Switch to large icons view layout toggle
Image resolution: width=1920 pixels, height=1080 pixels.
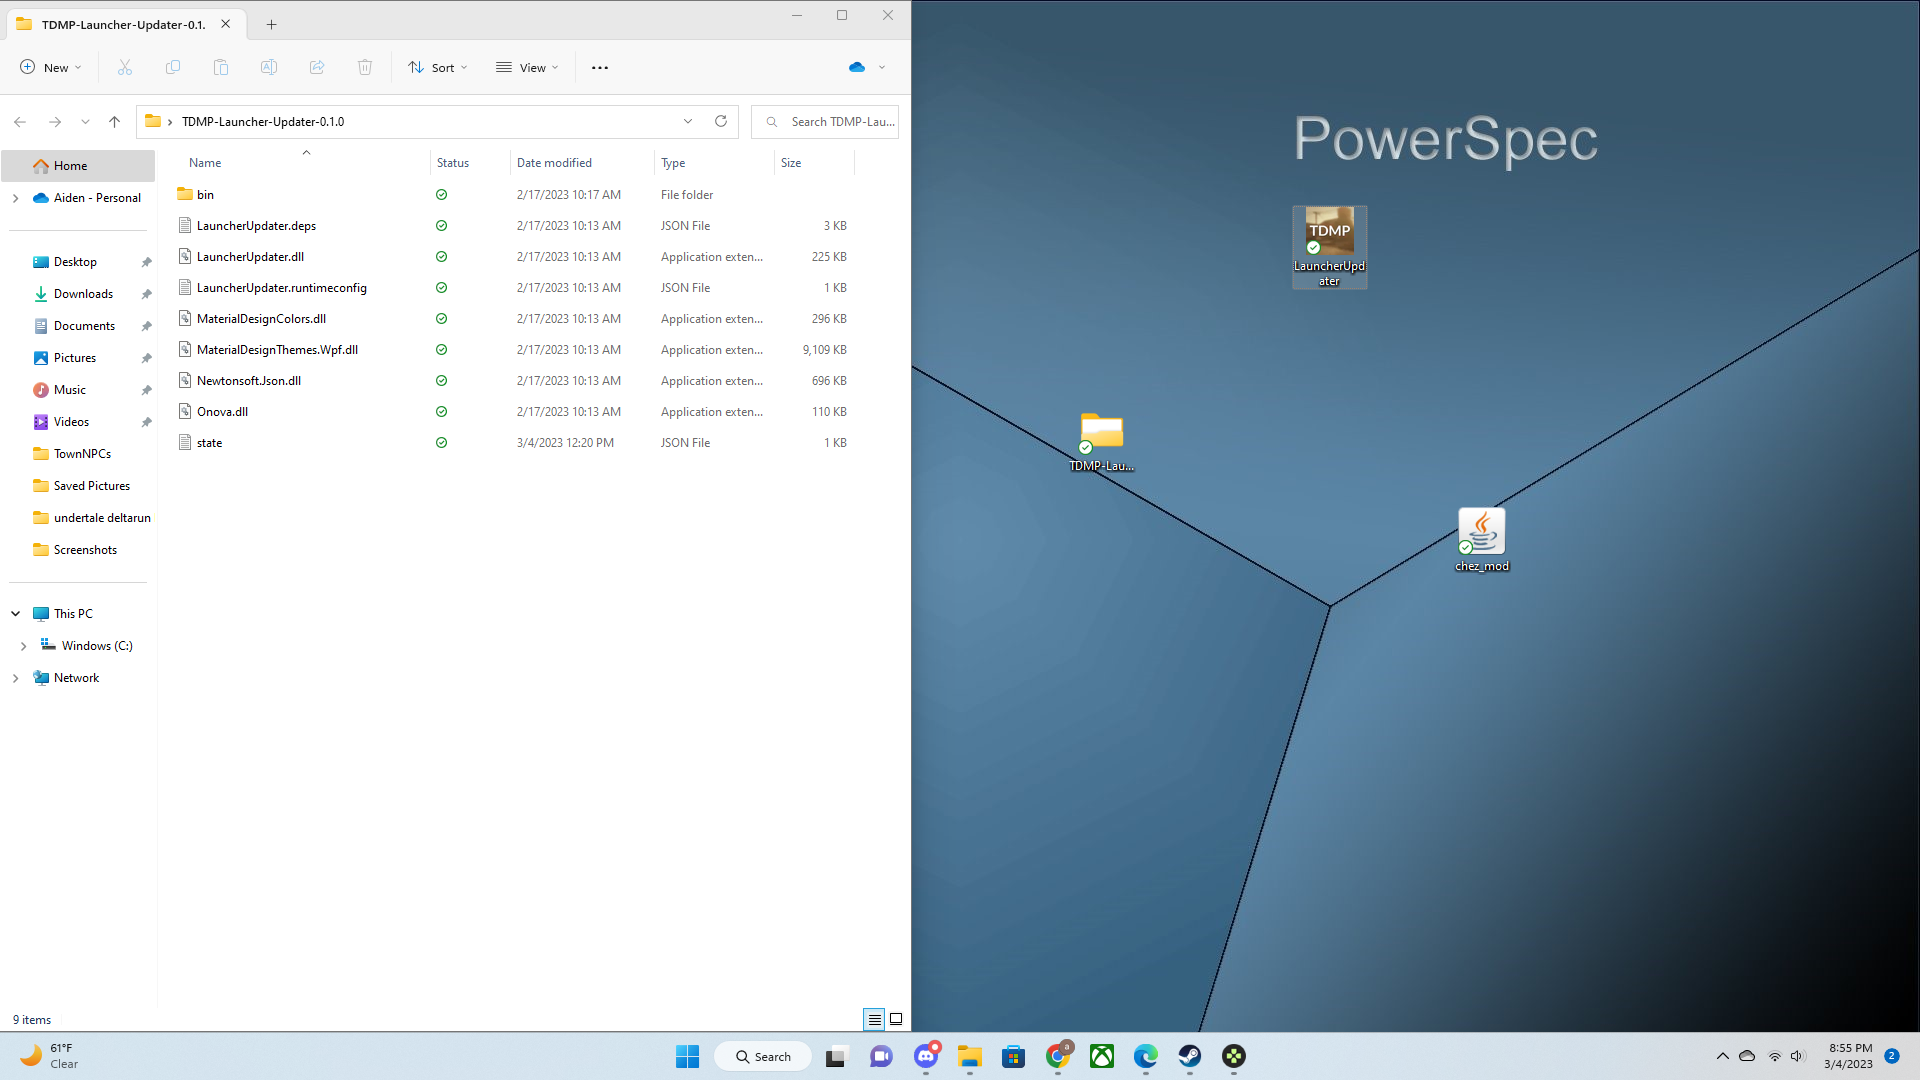[896, 1019]
